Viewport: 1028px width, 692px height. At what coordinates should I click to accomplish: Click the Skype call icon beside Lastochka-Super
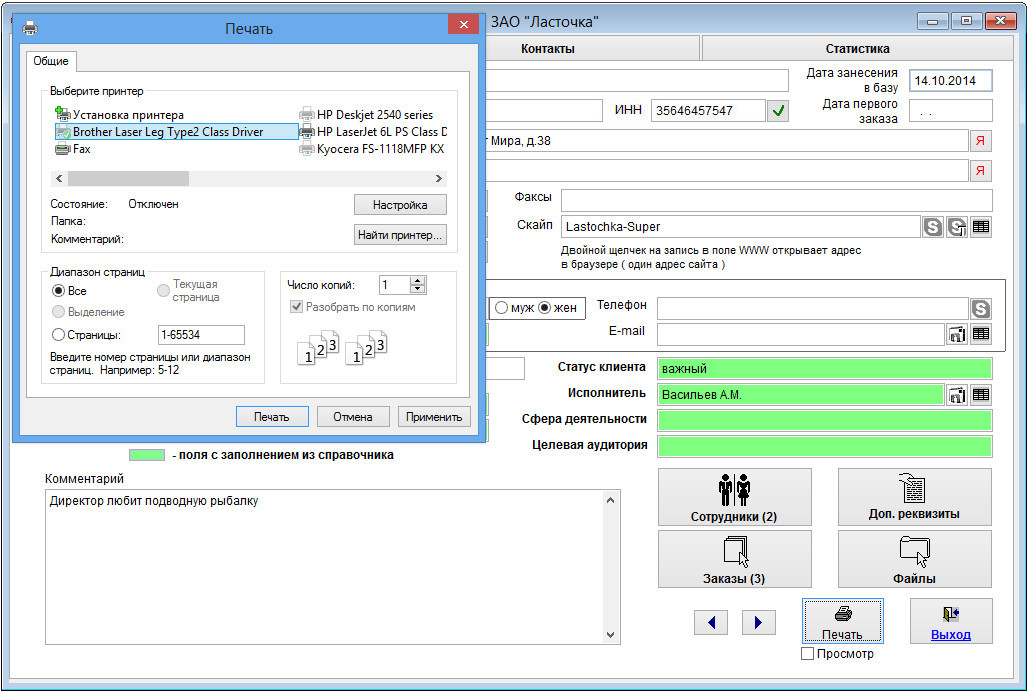pyautogui.click(x=933, y=227)
